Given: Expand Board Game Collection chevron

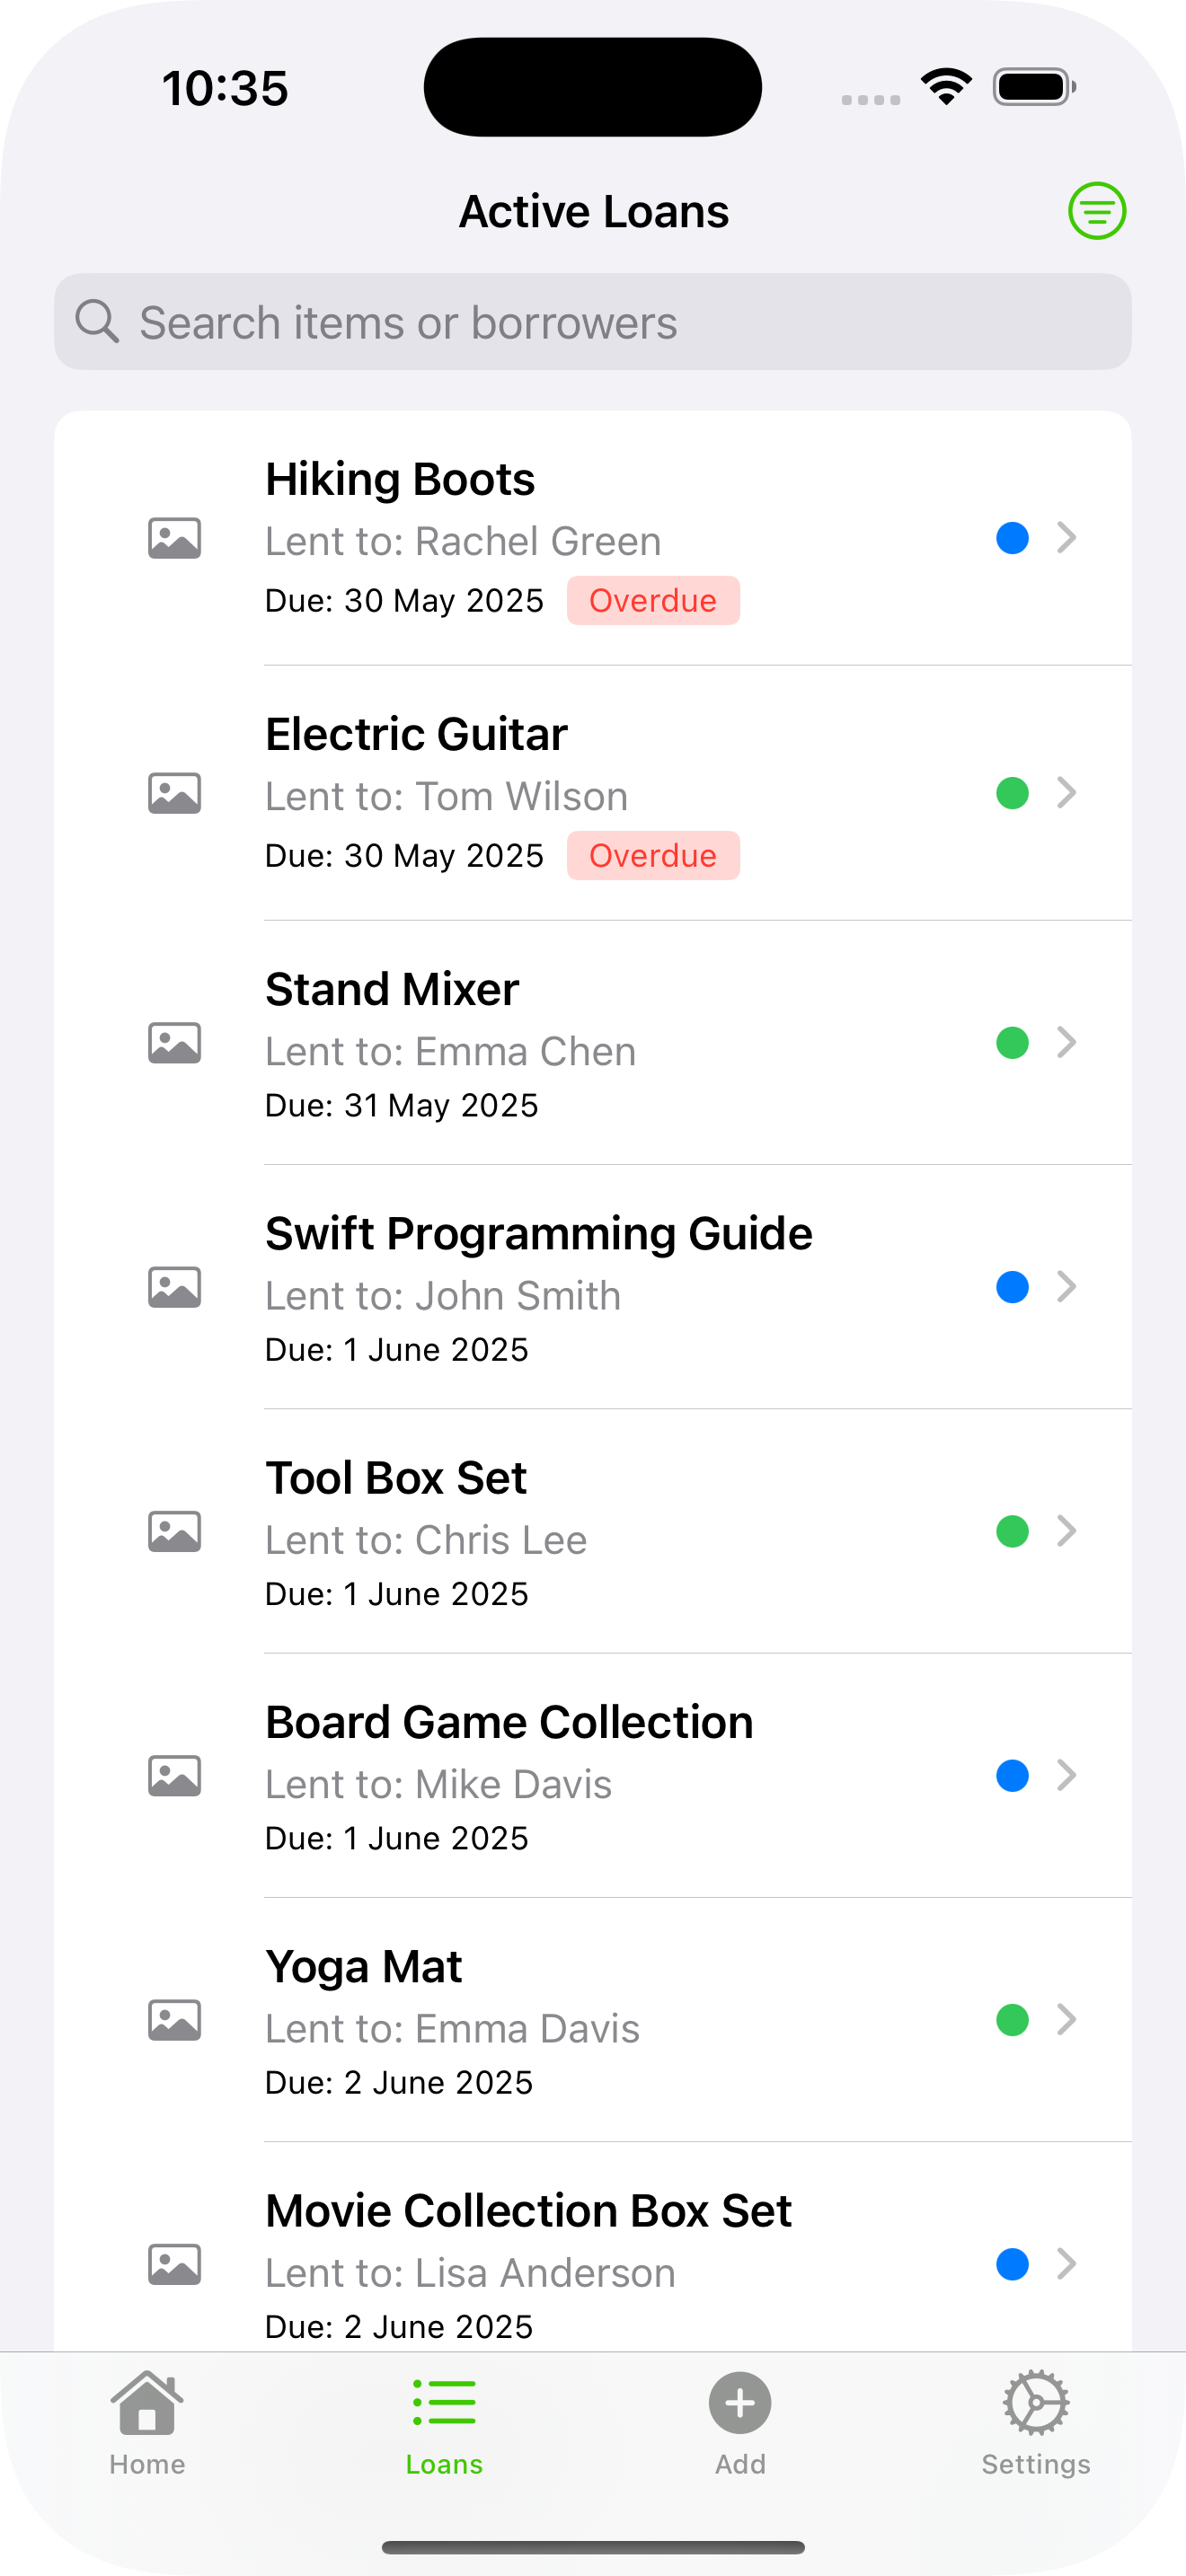Looking at the screenshot, I should coord(1066,1775).
